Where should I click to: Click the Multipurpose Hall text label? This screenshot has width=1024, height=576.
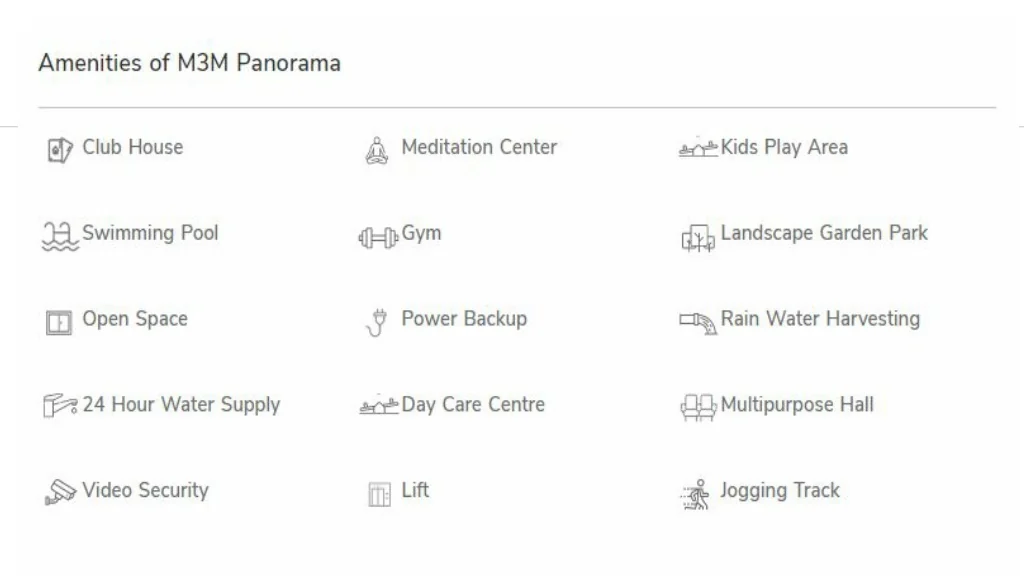[797, 405]
